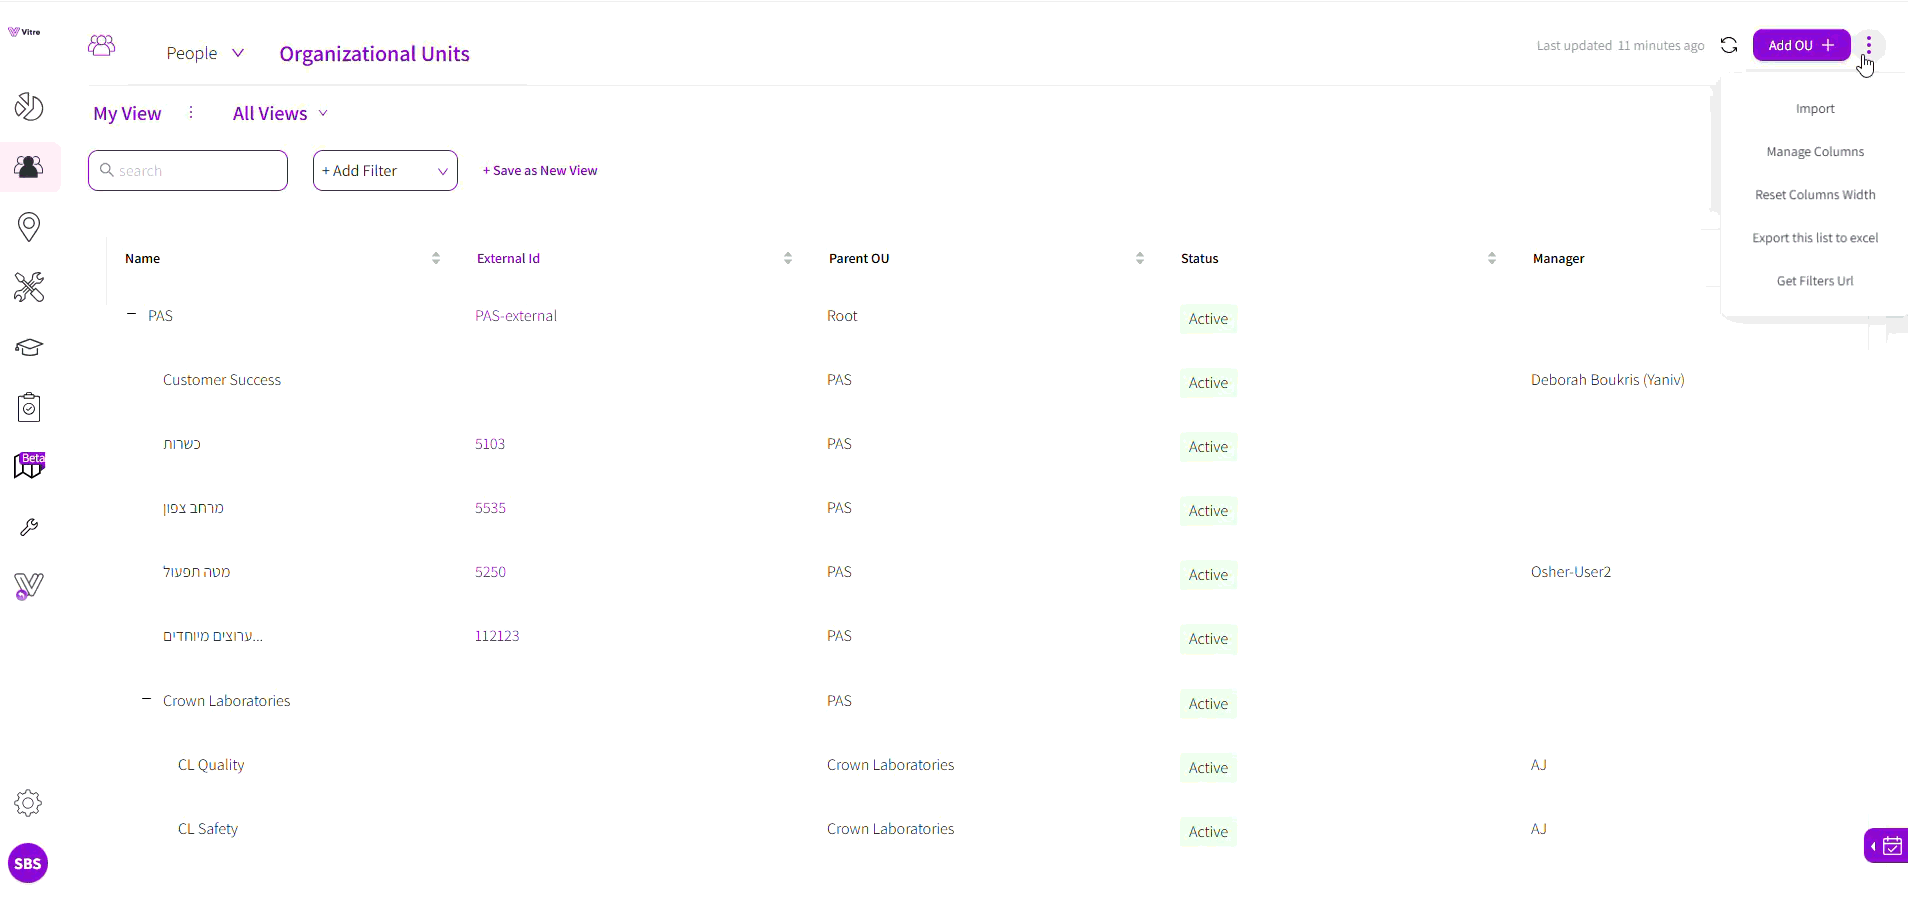Open the PAS-external link
1908x908 pixels.
516,316
